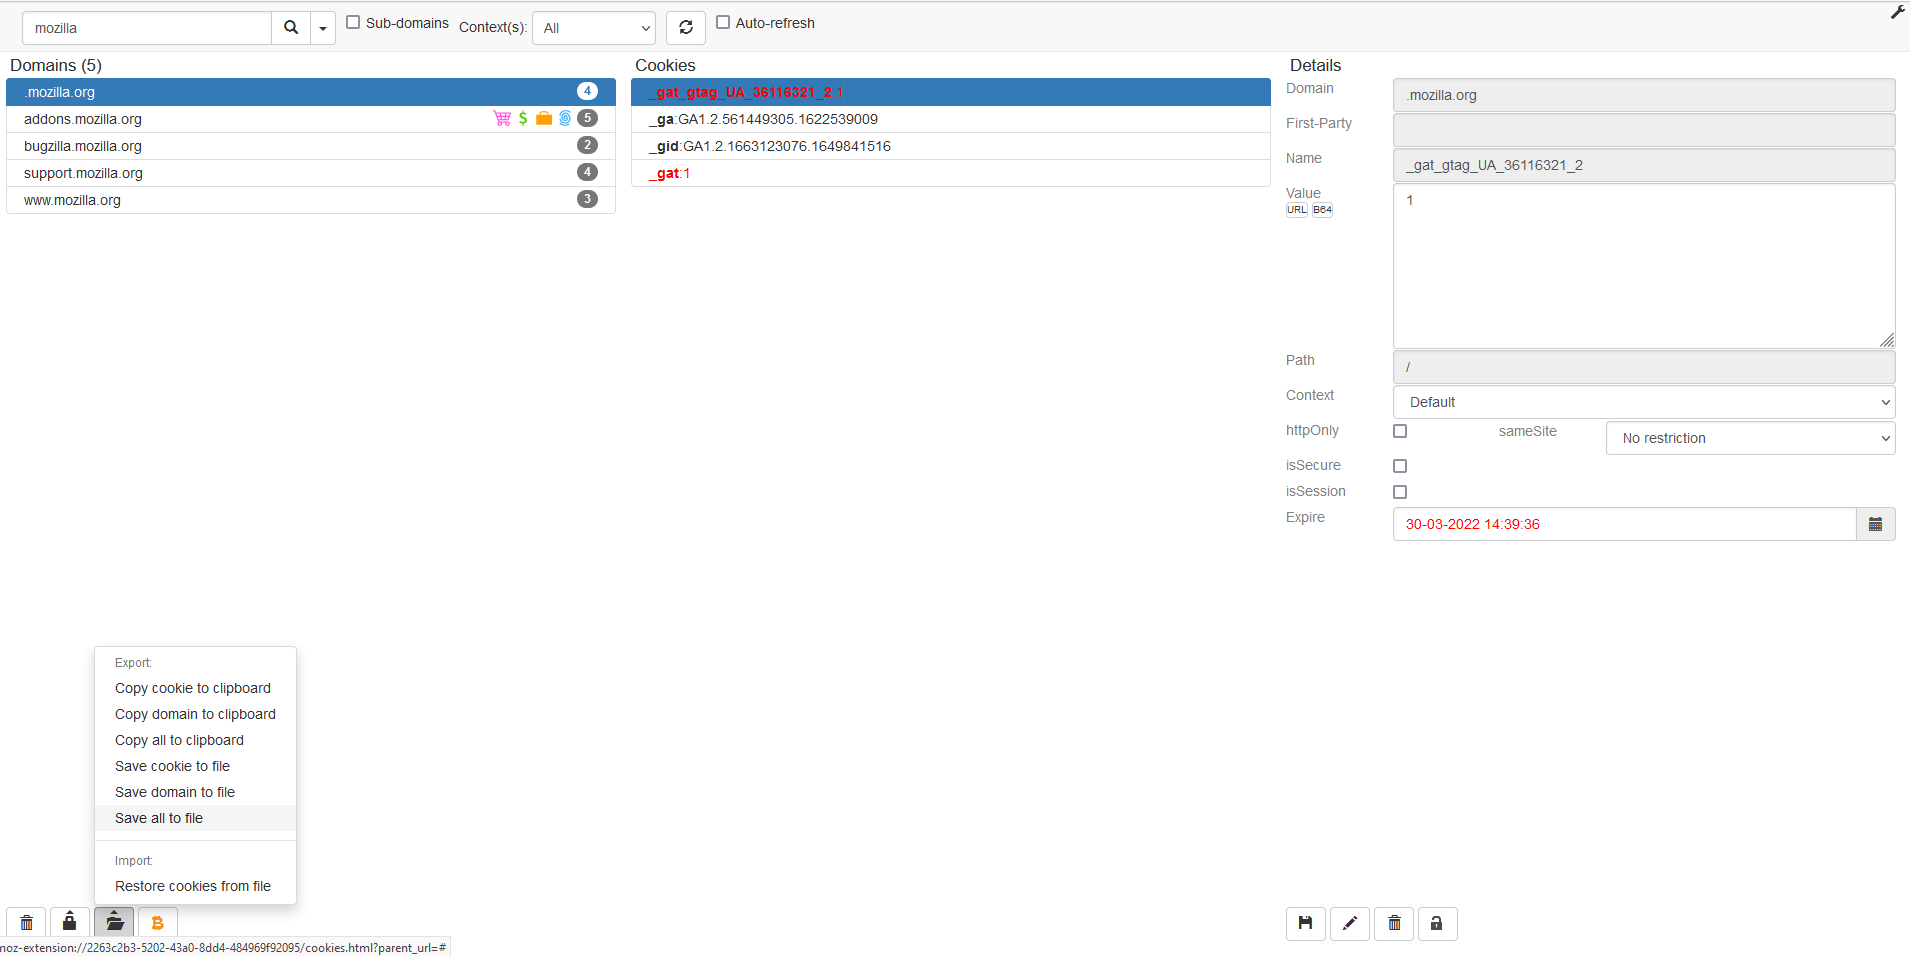The width and height of the screenshot is (1910, 956).
Task: Choose Save all to file
Action: coord(195,818)
